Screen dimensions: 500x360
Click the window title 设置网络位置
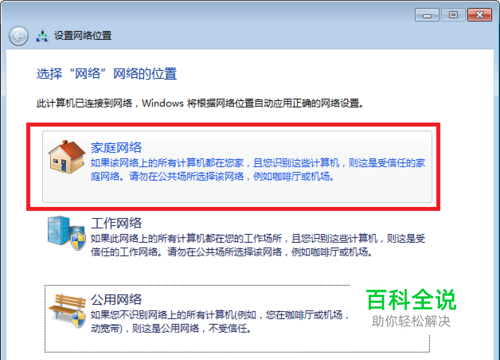coord(83,36)
